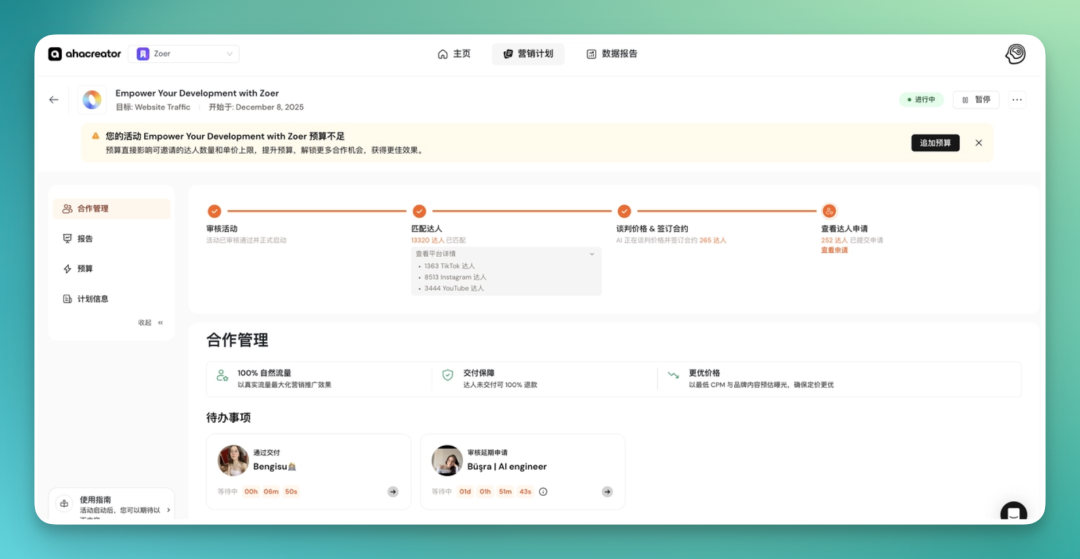Click the 追加预算 button
The height and width of the screenshot is (559, 1080).
click(935, 143)
